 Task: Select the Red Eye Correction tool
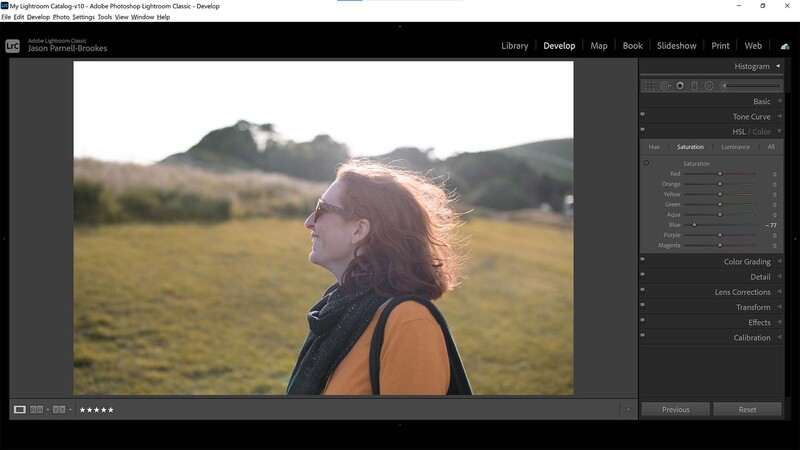680,86
